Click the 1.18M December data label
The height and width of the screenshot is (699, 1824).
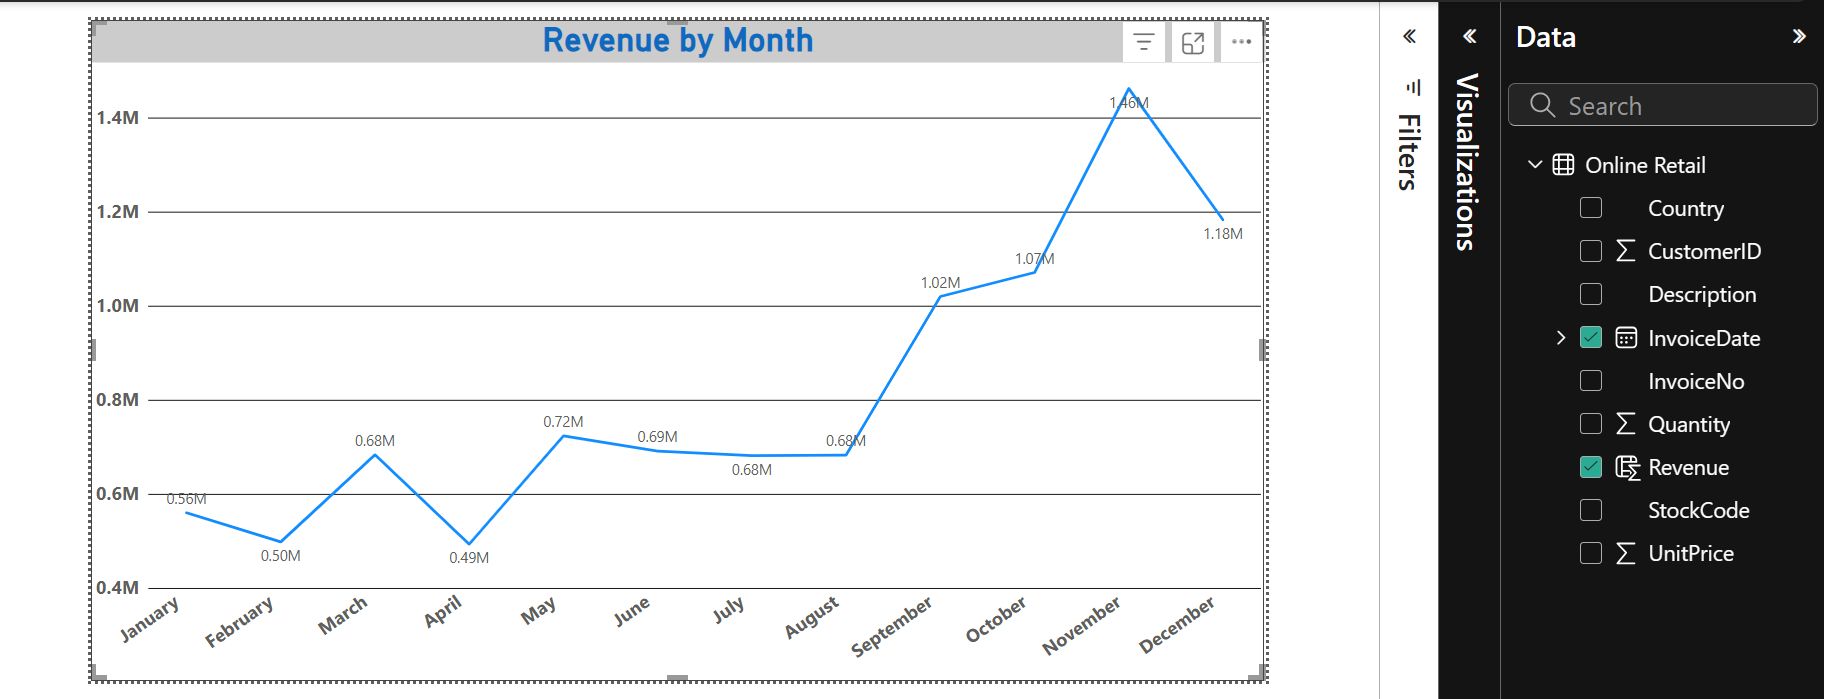click(x=1223, y=233)
